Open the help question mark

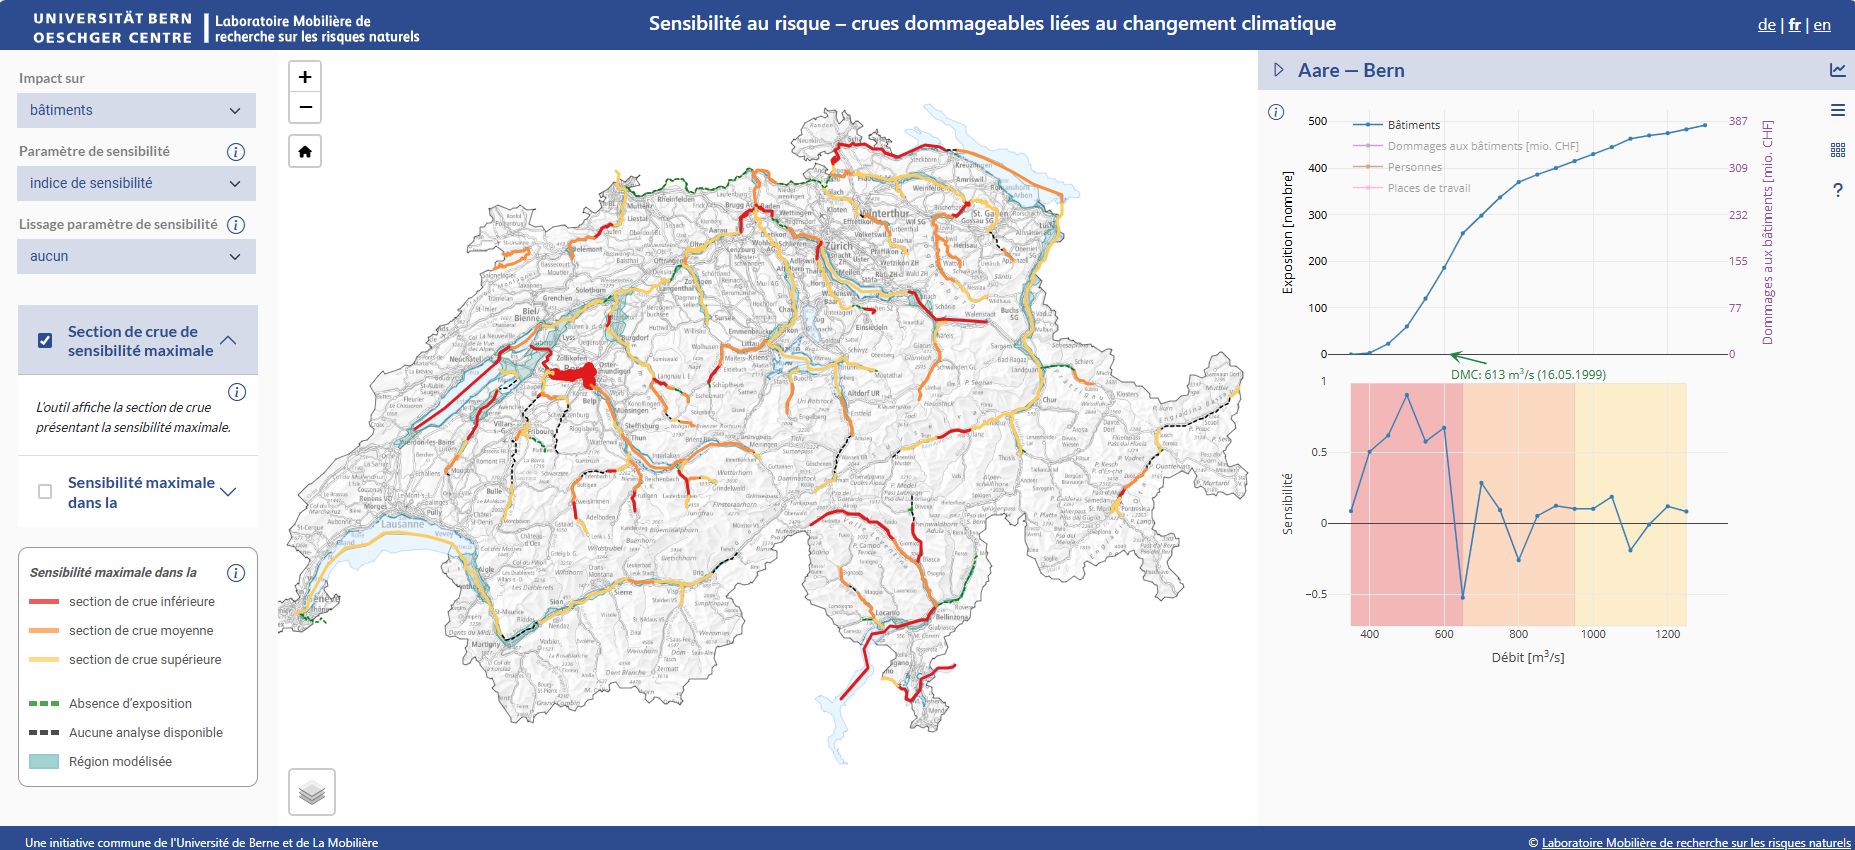[x=1838, y=190]
